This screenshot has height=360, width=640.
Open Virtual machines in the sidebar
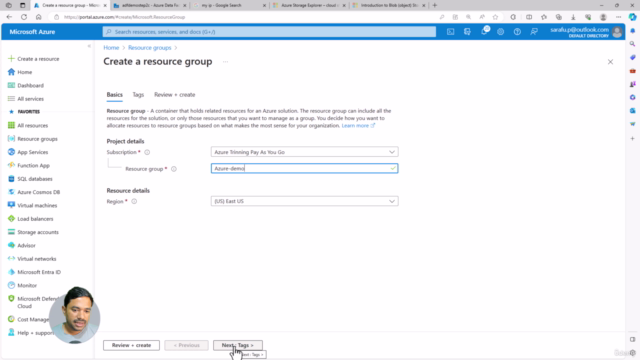(37, 205)
